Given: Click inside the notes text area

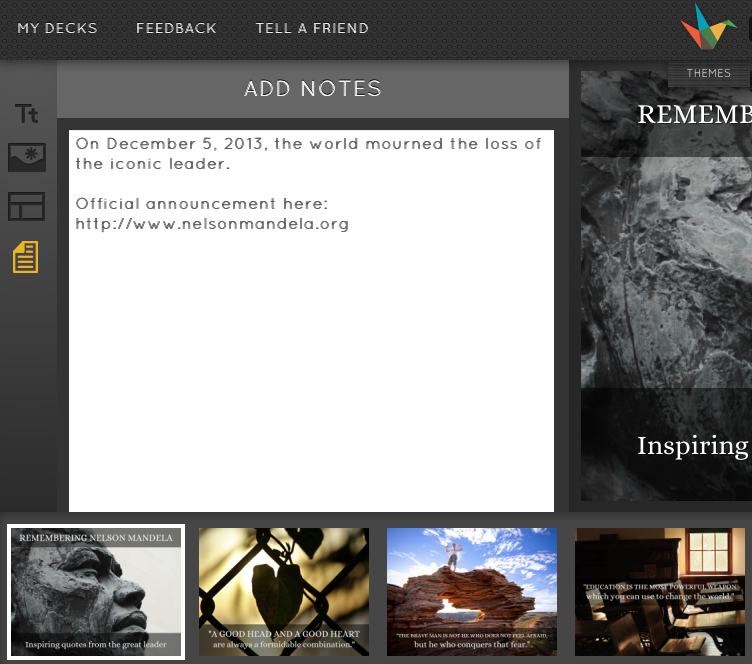Looking at the screenshot, I should click(x=311, y=320).
